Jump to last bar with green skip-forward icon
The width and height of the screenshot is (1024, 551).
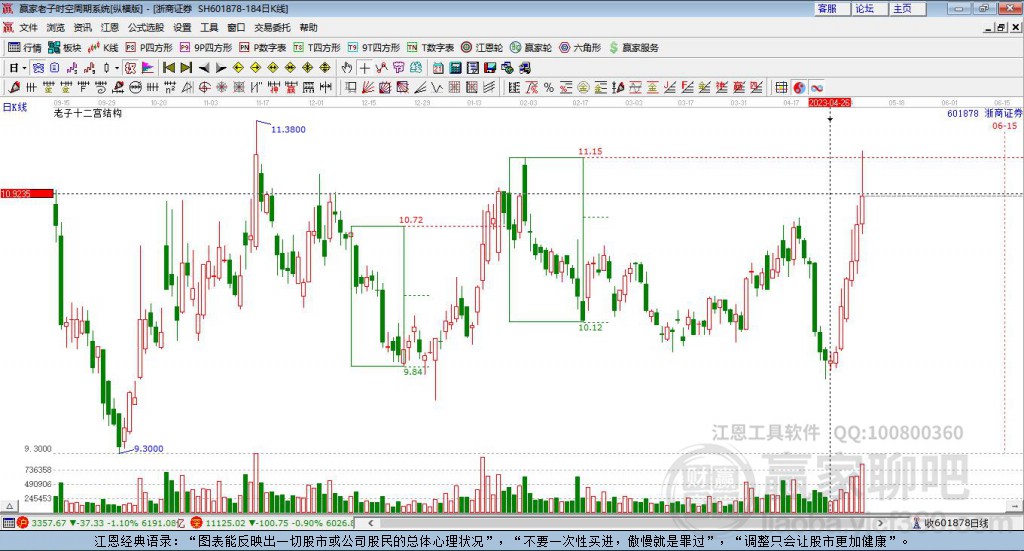(x=186, y=68)
